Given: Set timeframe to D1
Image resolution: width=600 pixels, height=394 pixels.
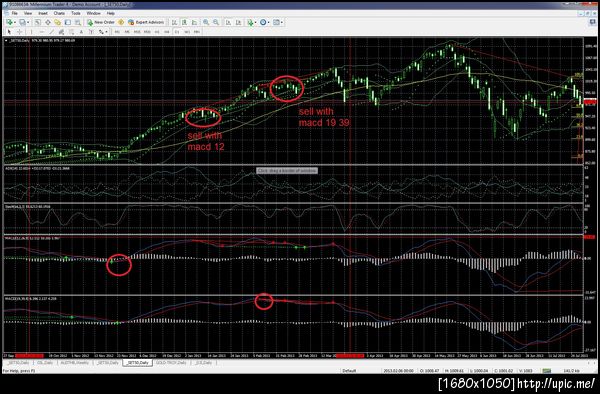Looking at the screenshot, I should pos(177,32).
